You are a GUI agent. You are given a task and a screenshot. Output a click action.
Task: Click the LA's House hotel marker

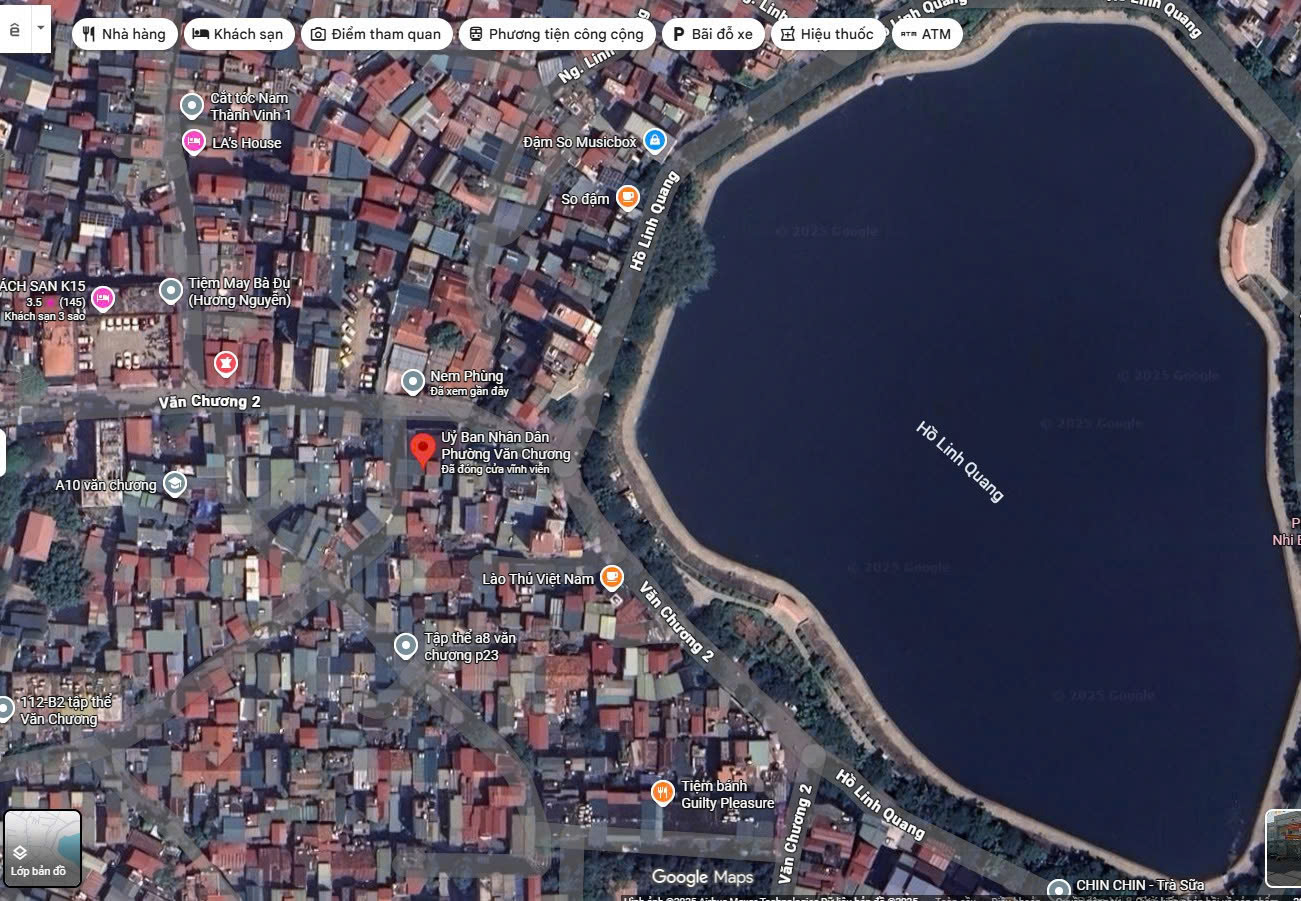pos(193,143)
